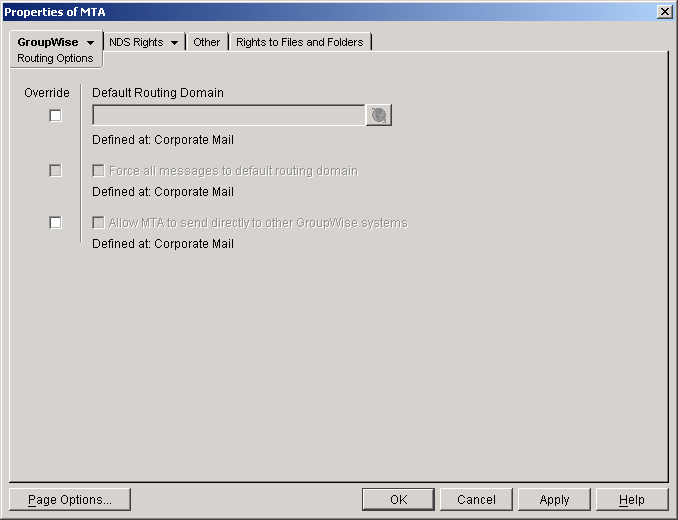Click Defined at: Corporate Mail below Force all messages
Screen dimensions: 678x520
point(163,192)
